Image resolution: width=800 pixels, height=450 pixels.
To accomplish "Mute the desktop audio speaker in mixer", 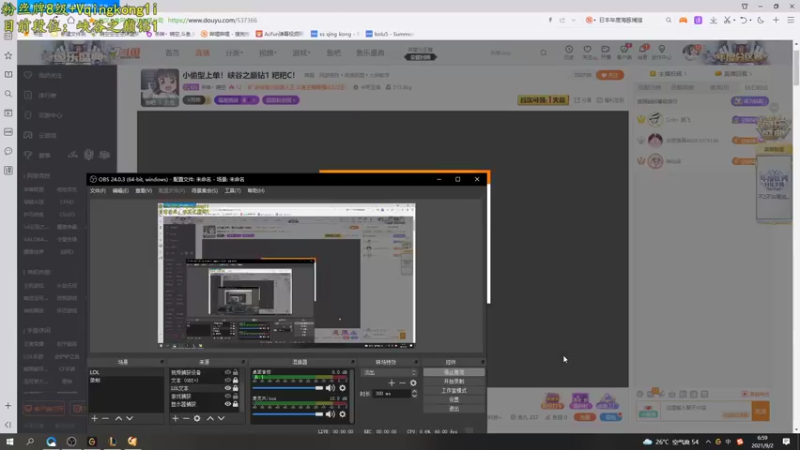I will tap(331, 388).
